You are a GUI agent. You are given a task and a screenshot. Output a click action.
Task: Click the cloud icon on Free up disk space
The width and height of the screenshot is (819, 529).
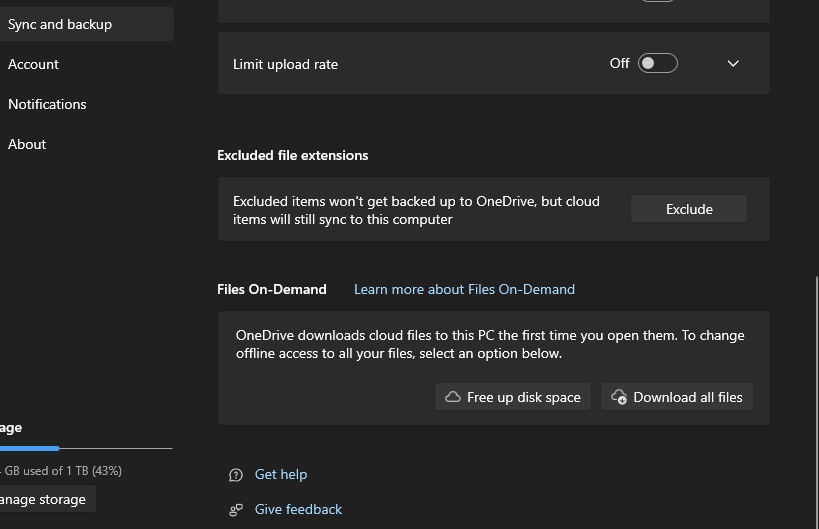point(453,397)
